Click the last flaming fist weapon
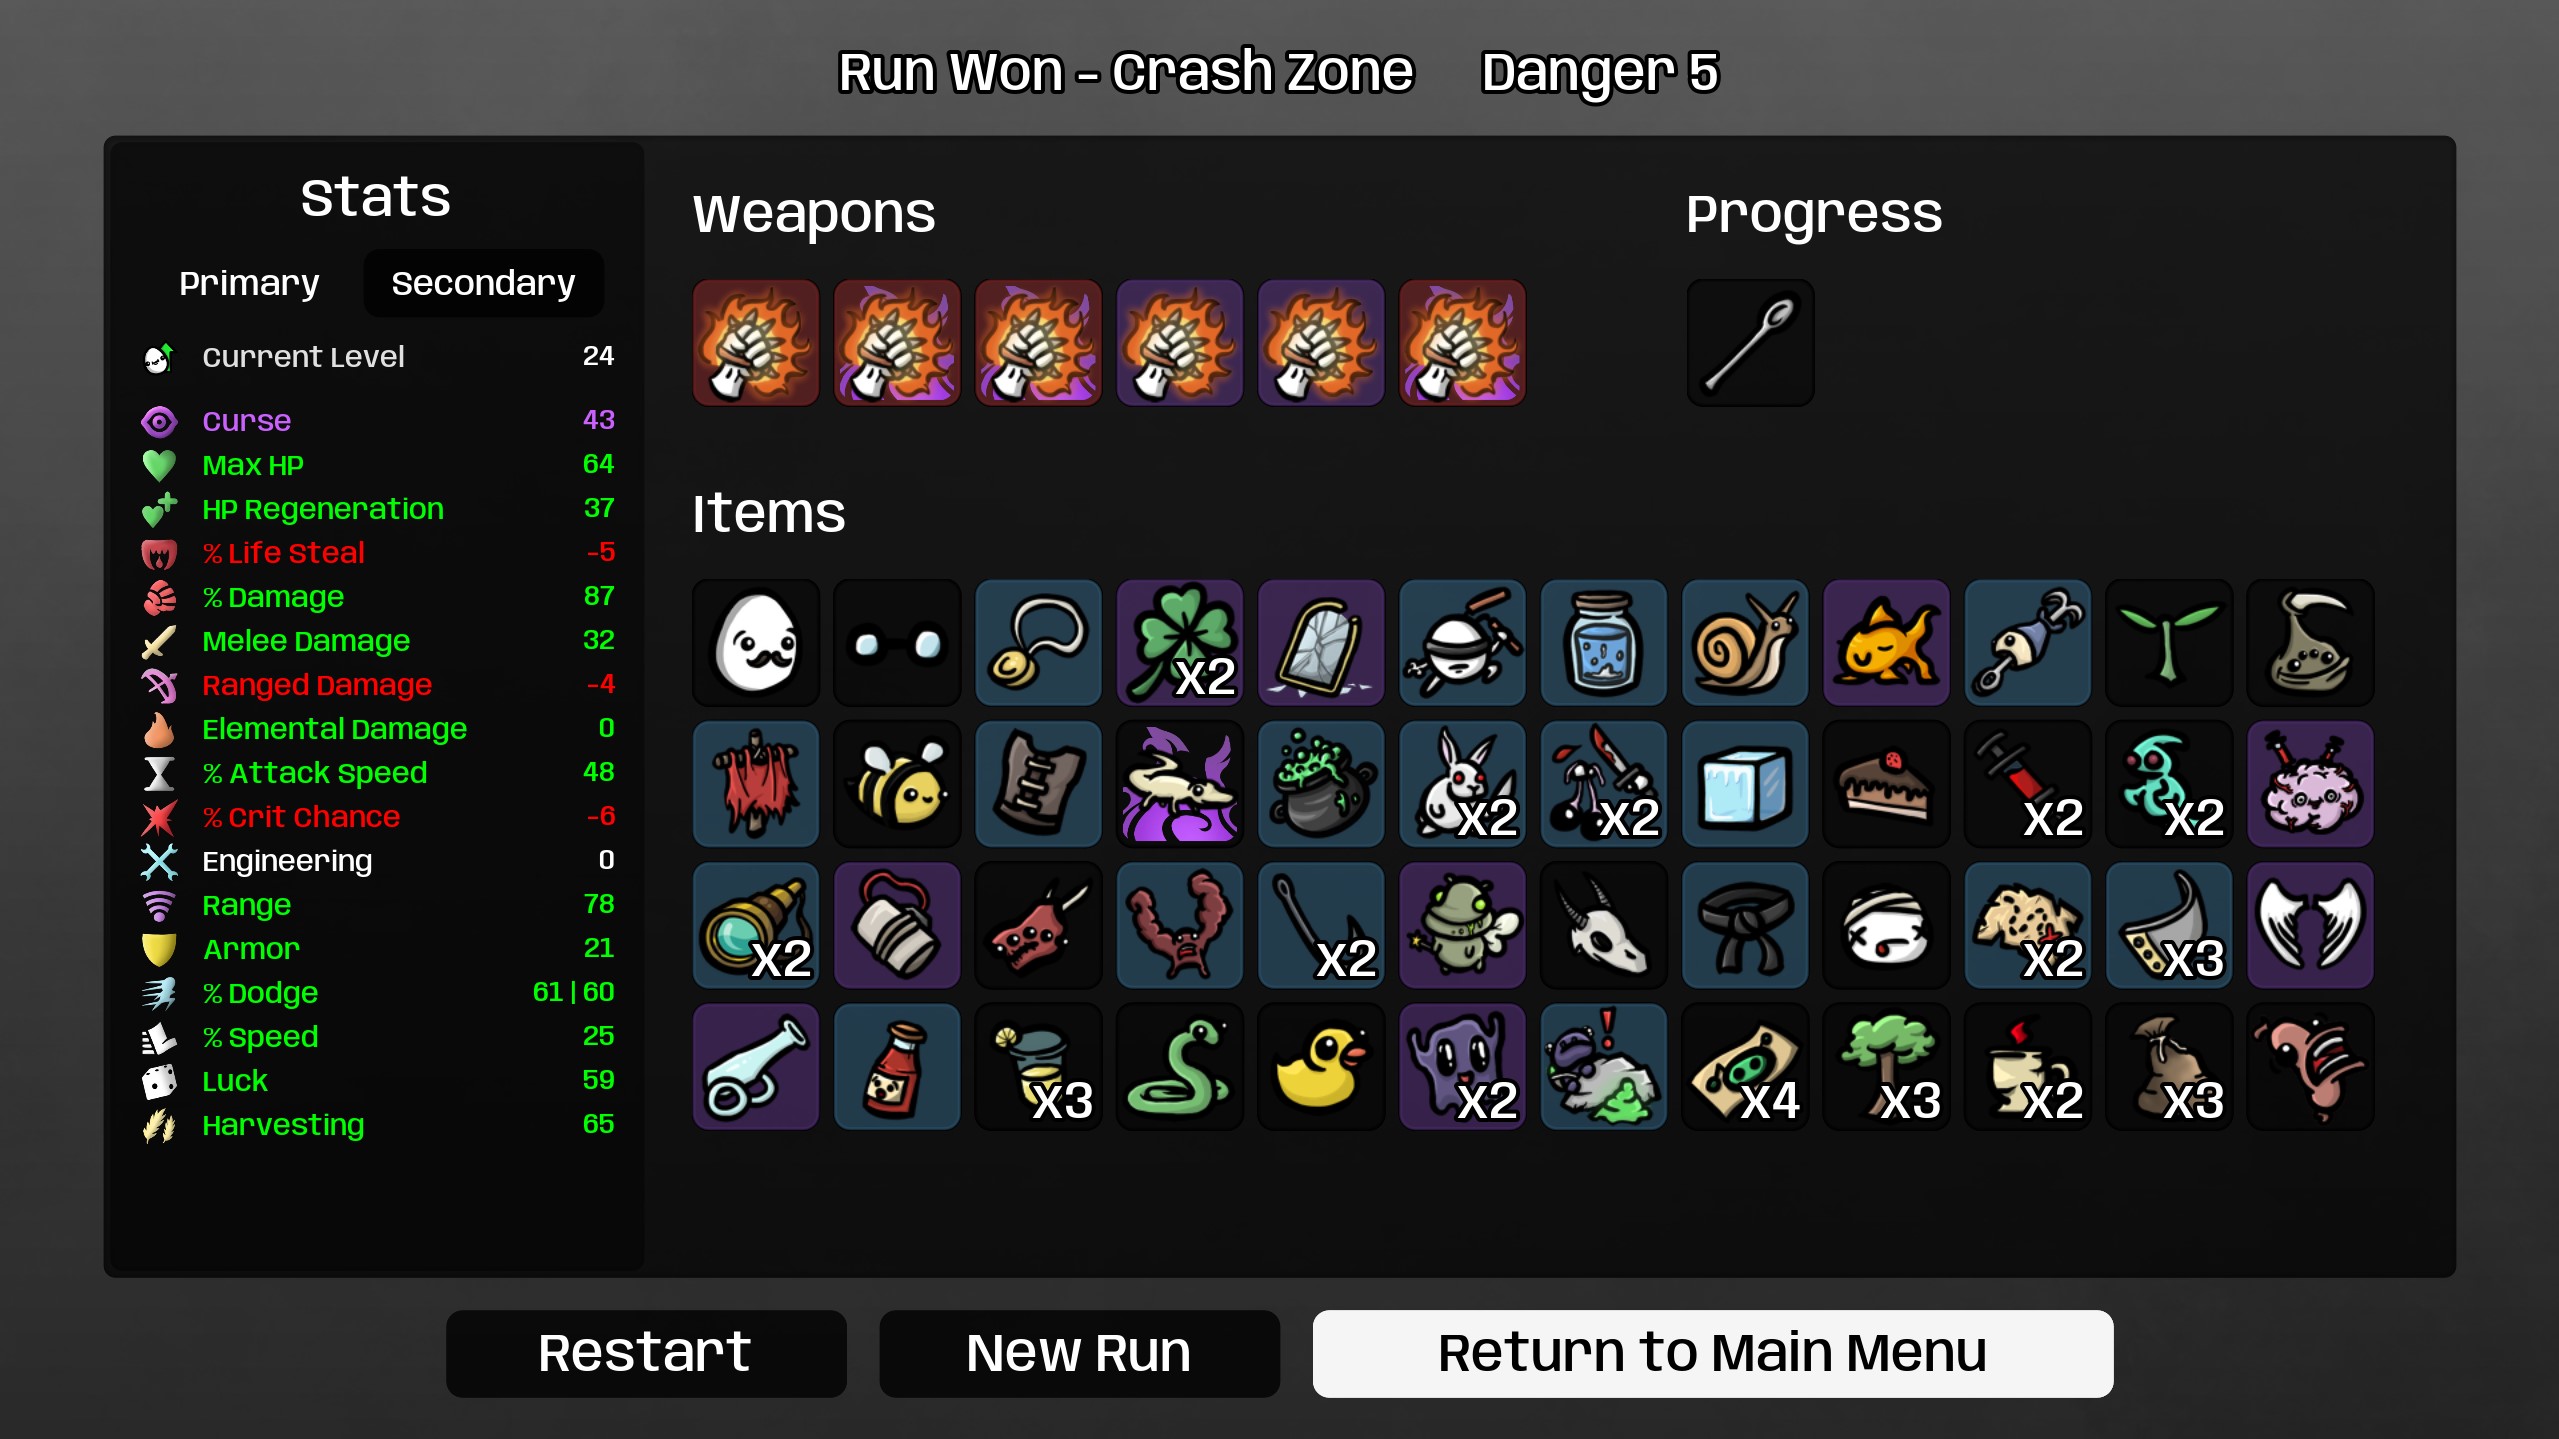 [x=1462, y=343]
